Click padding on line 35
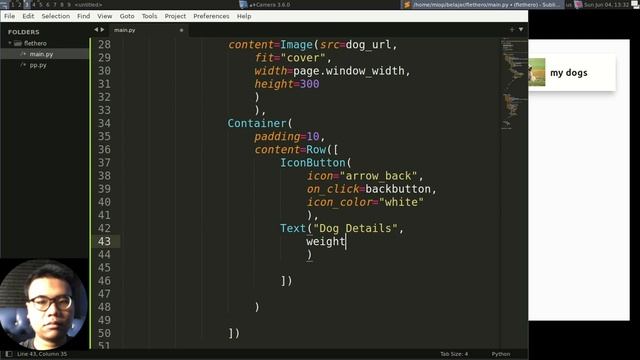640x360 pixels. point(277,137)
